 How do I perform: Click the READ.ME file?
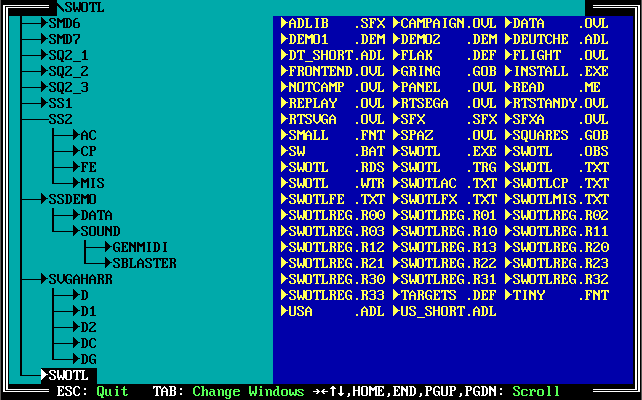tap(559, 86)
